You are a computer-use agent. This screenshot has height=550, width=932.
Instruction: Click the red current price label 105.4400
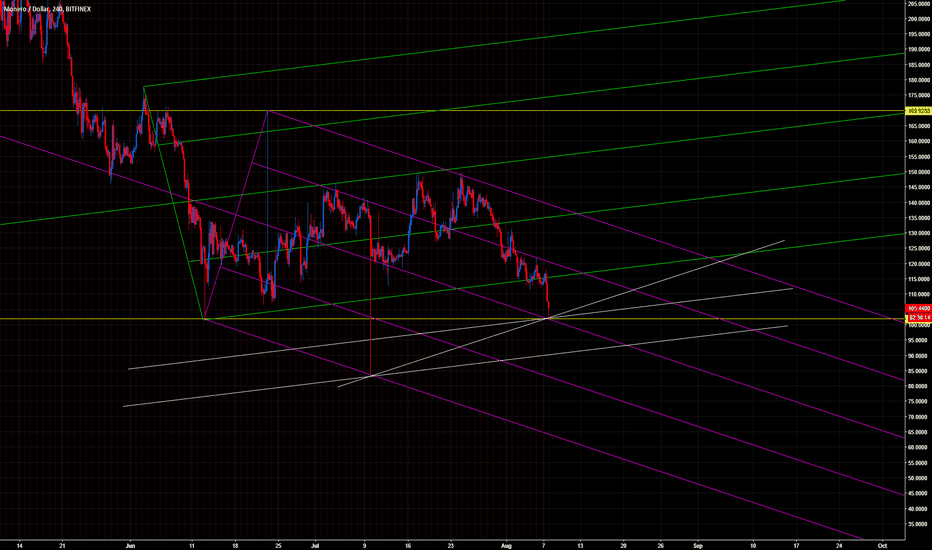(918, 309)
